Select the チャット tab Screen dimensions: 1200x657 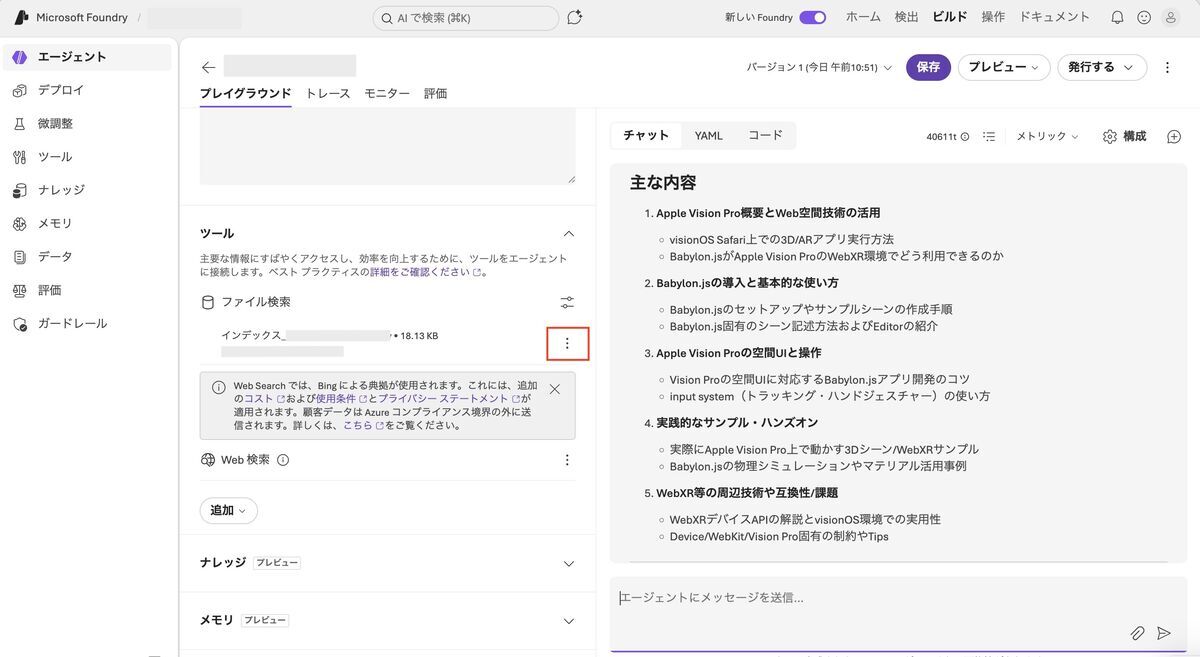(x=646, y=135)
